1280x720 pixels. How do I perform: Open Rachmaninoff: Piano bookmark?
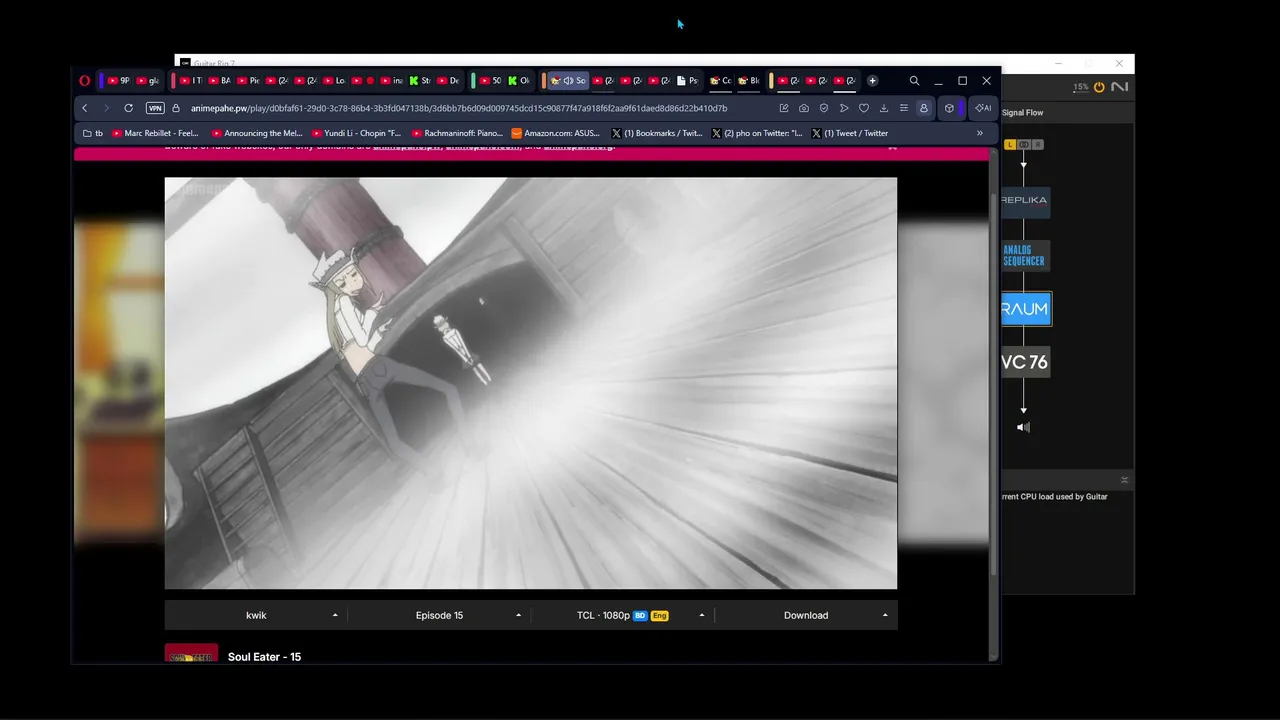(457, 133)
